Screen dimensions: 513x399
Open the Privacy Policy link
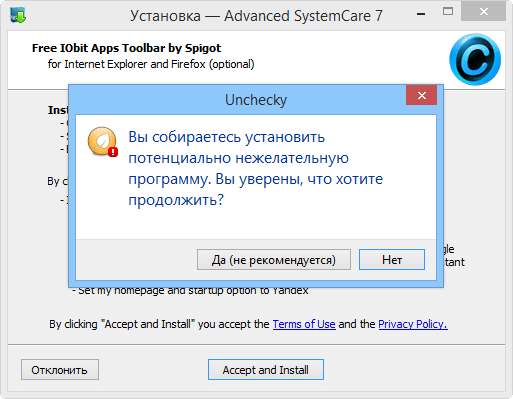click(413, 324)
